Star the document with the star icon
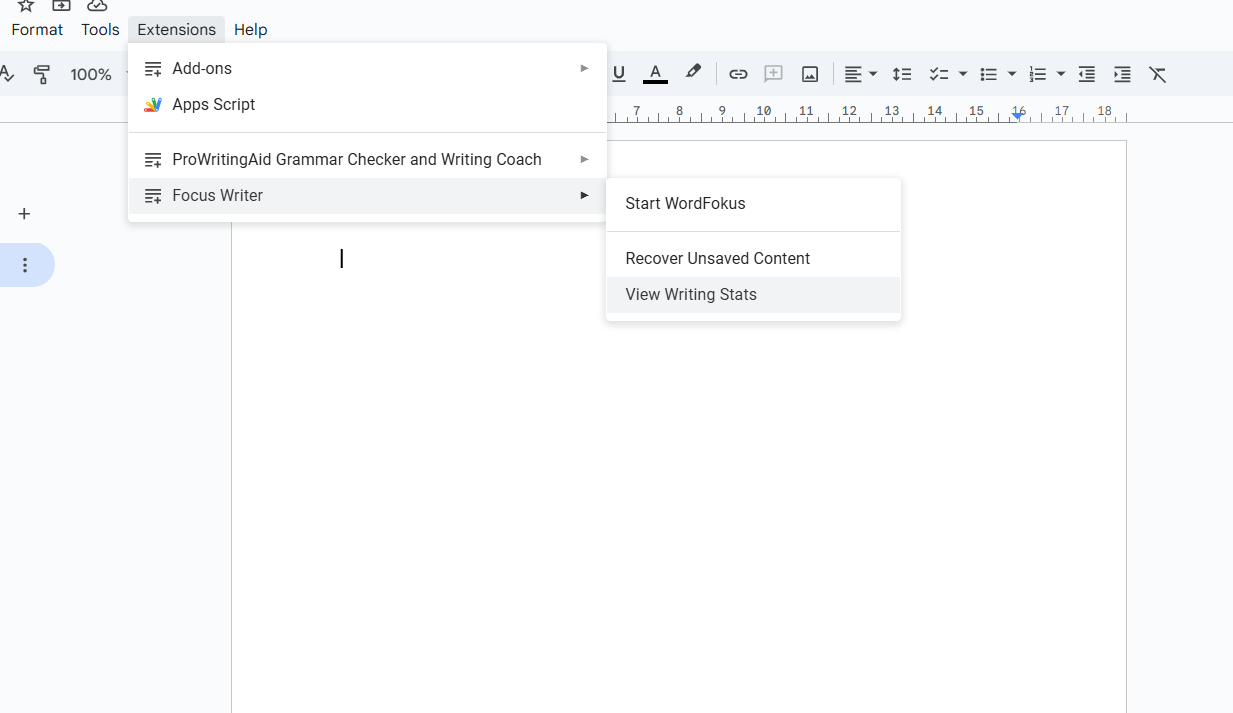Viewport: 1233px width, 713px height. [26, 5]
